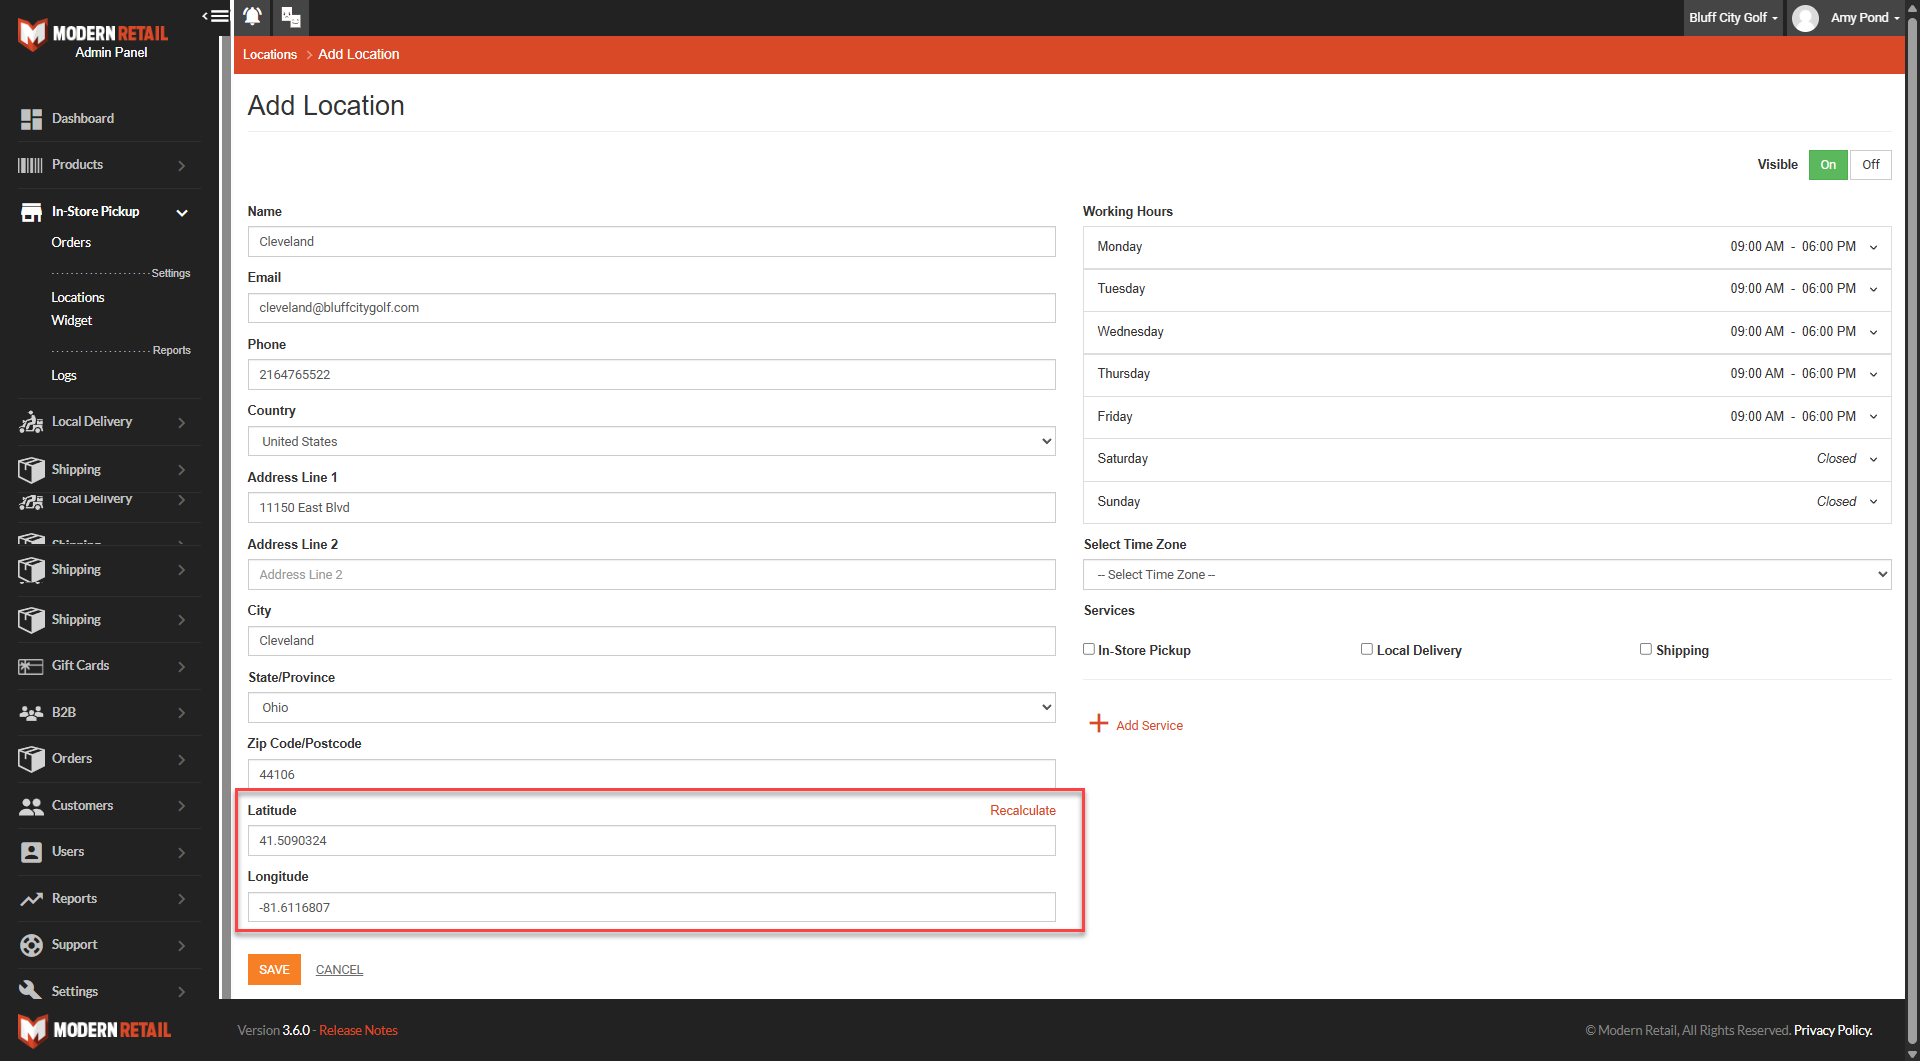Screen dimensions: 1920x1061
Task: Click the Amy Pond user avatar
Action: [x=1805, y=18]
